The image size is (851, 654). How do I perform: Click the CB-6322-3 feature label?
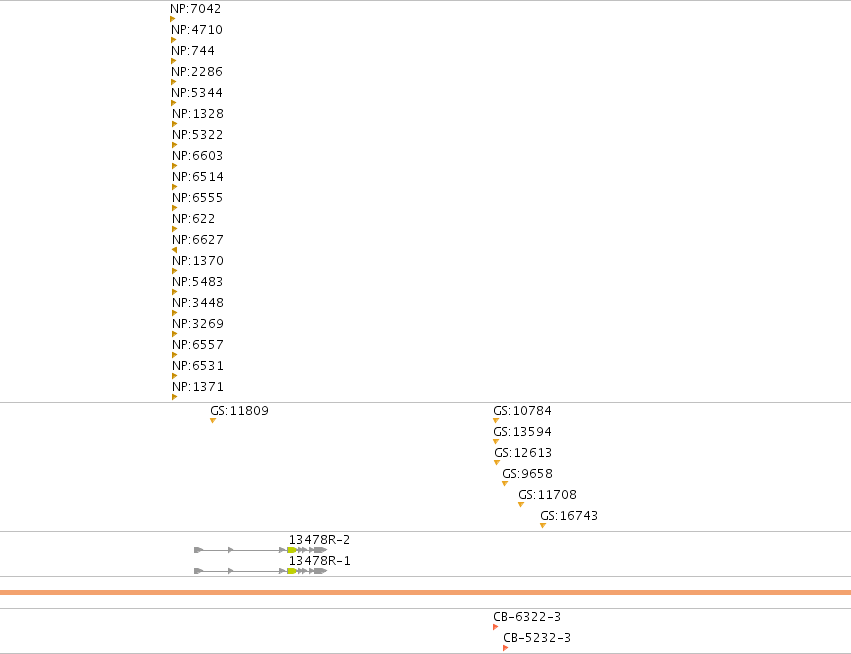[x=527, y=617]
